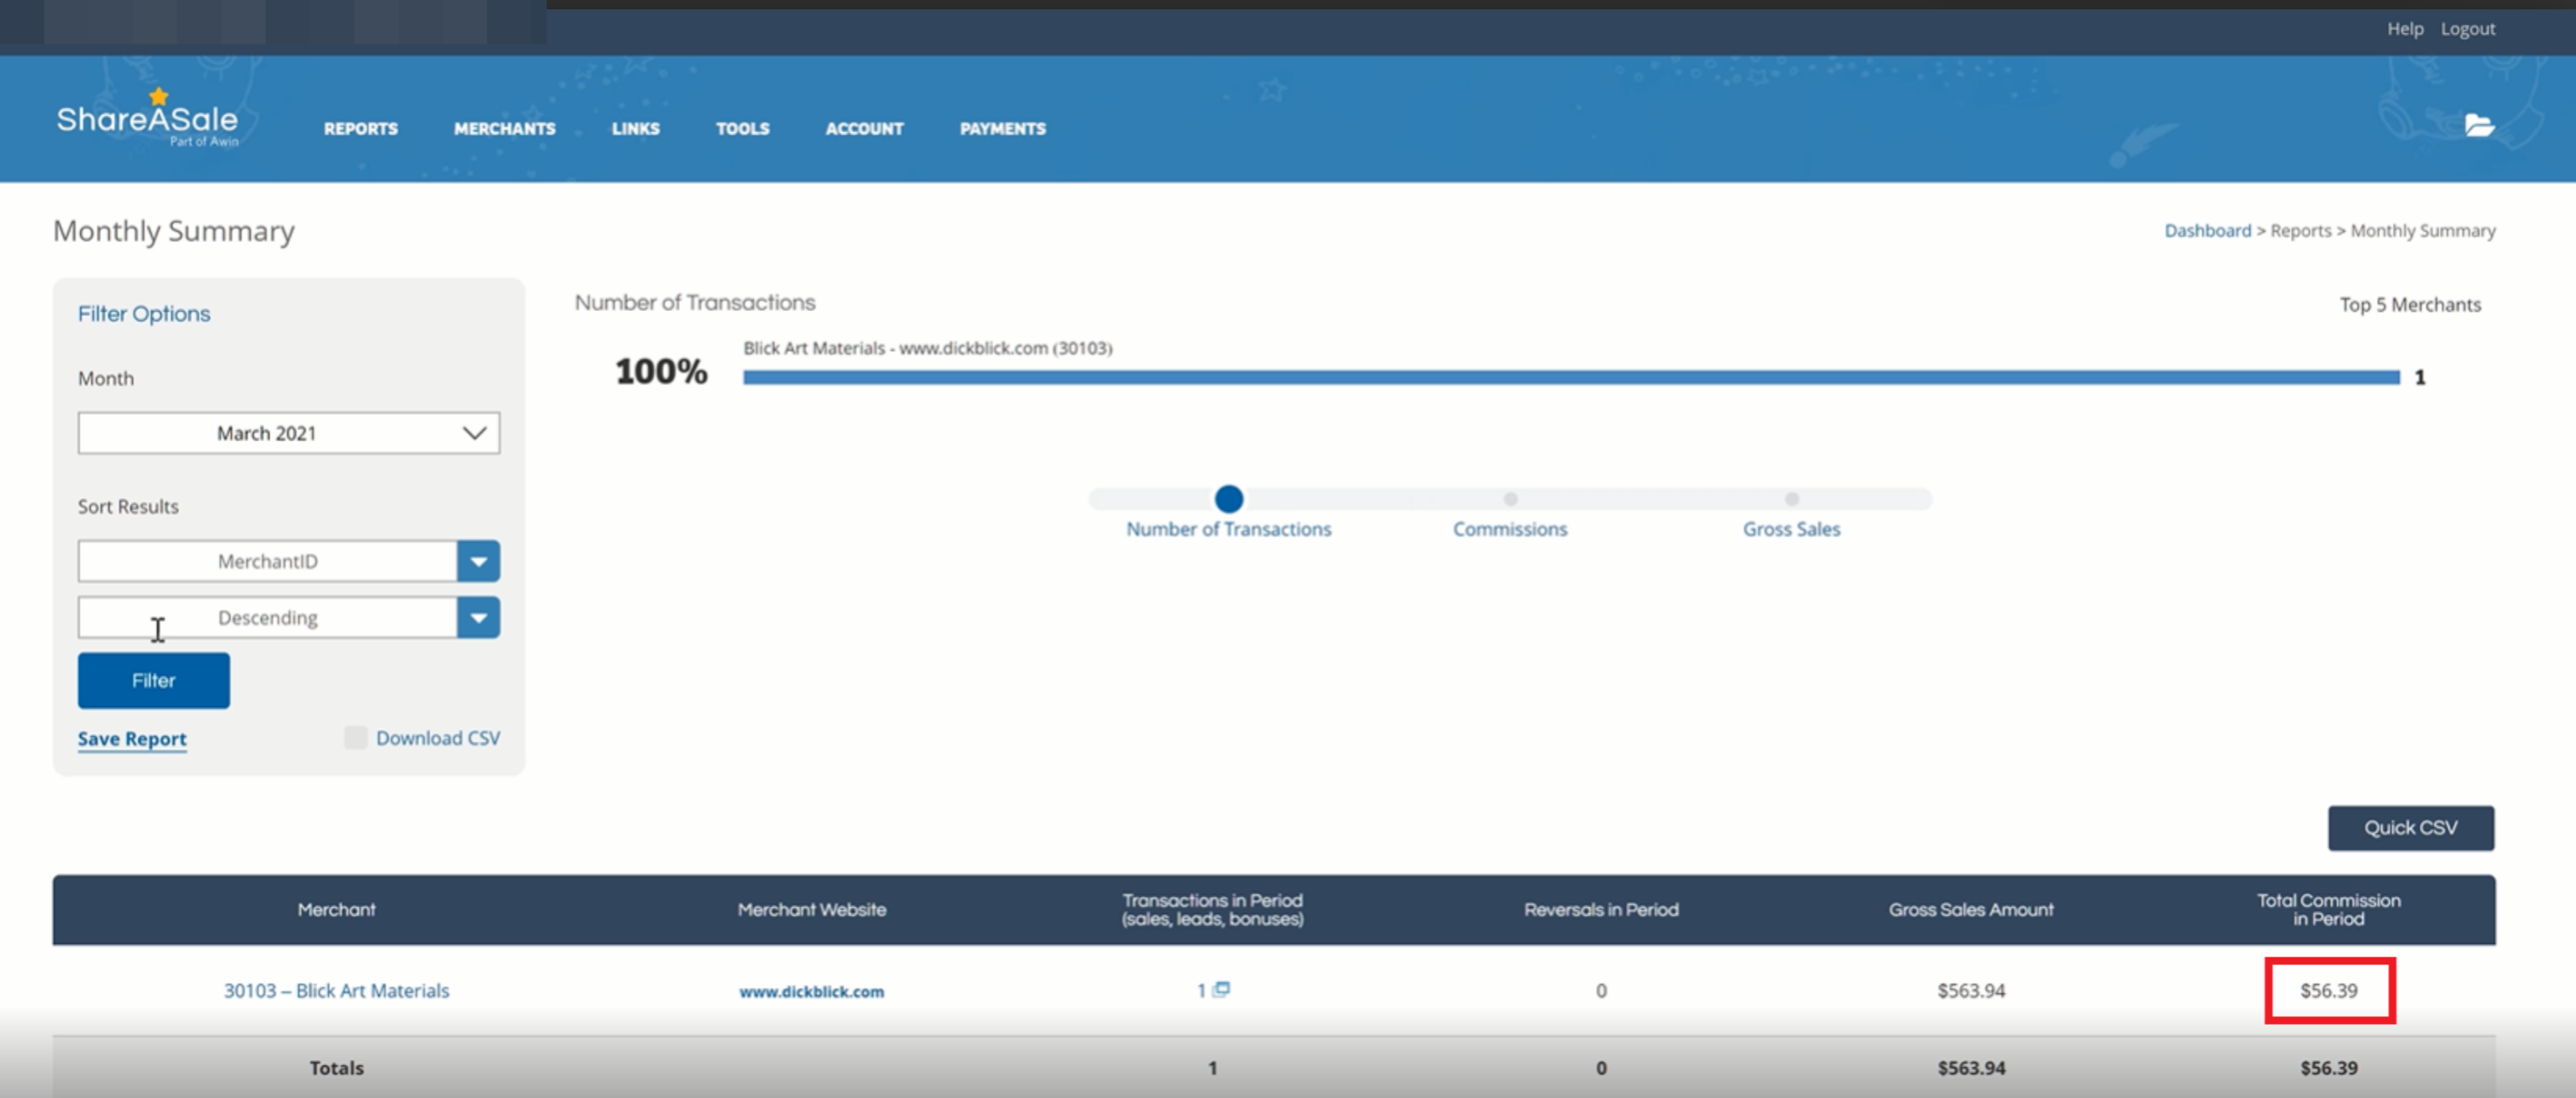Open transaction details icon next to 1
Viewport: 2576px width, 1098px height.
[x=1221, y=989]
